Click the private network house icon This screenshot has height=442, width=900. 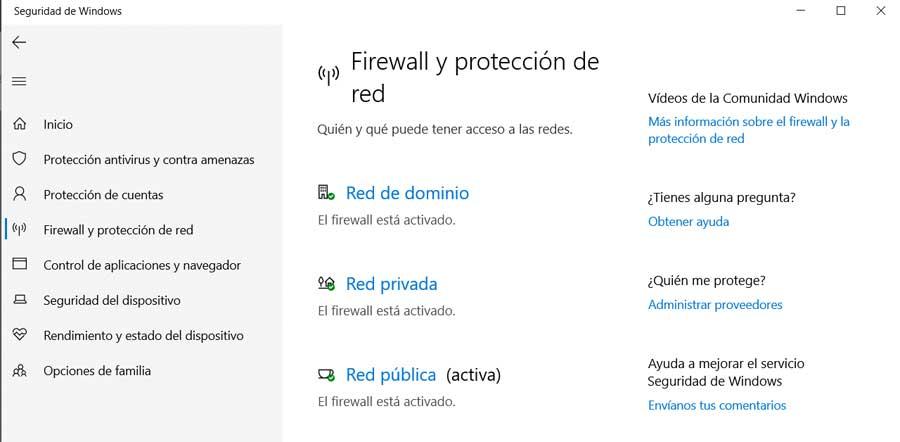click(326, 283)
